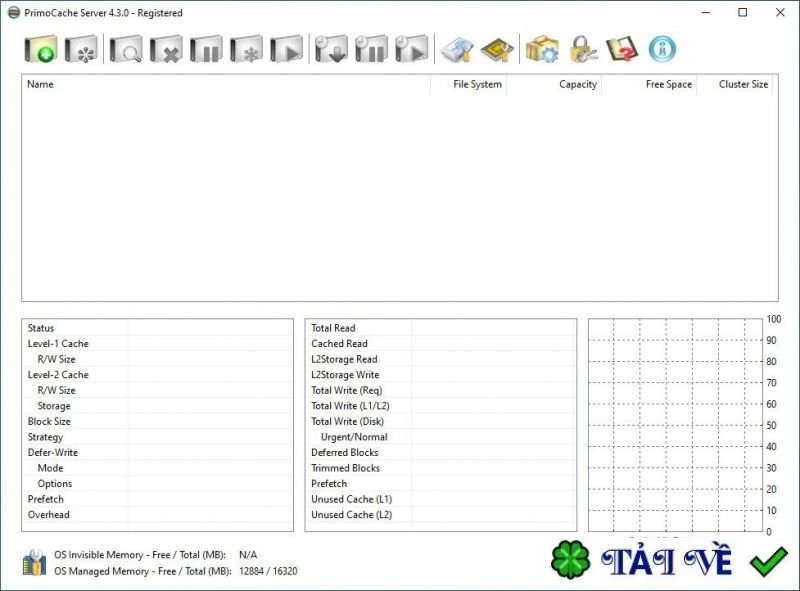Select the Block Size row

(158, 421)
